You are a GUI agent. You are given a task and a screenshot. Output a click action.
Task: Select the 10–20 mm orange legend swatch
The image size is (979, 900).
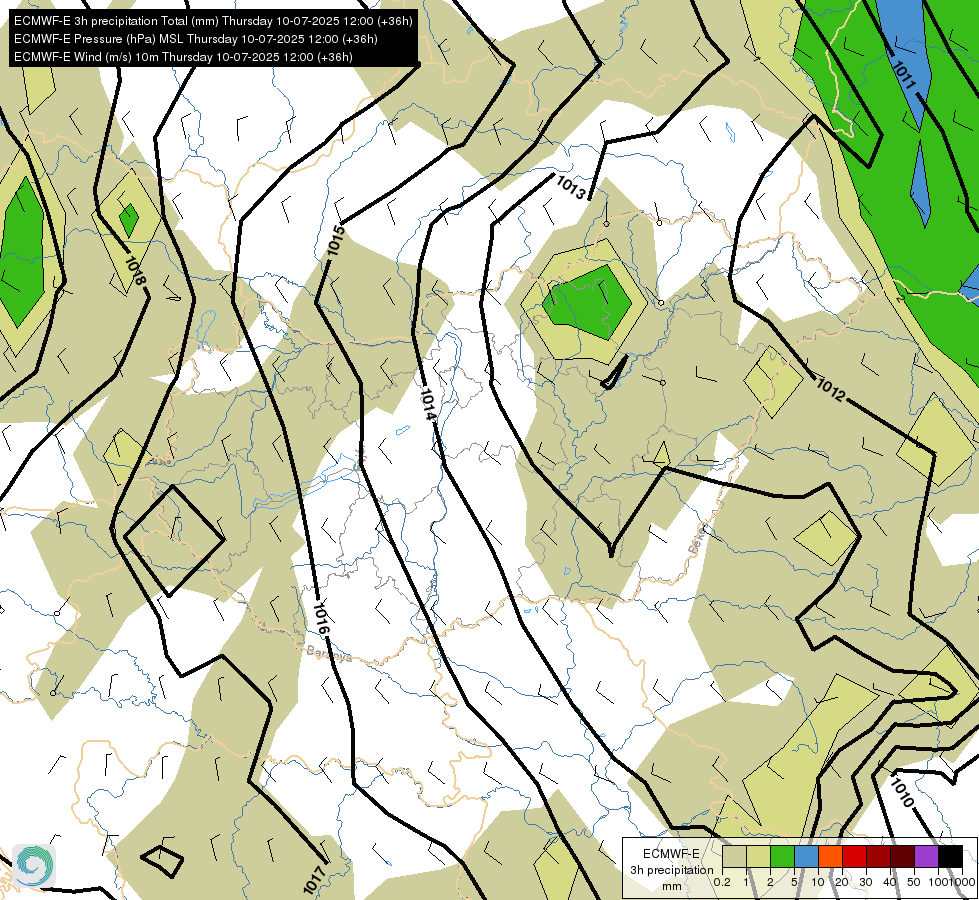(x=830, y=856)
